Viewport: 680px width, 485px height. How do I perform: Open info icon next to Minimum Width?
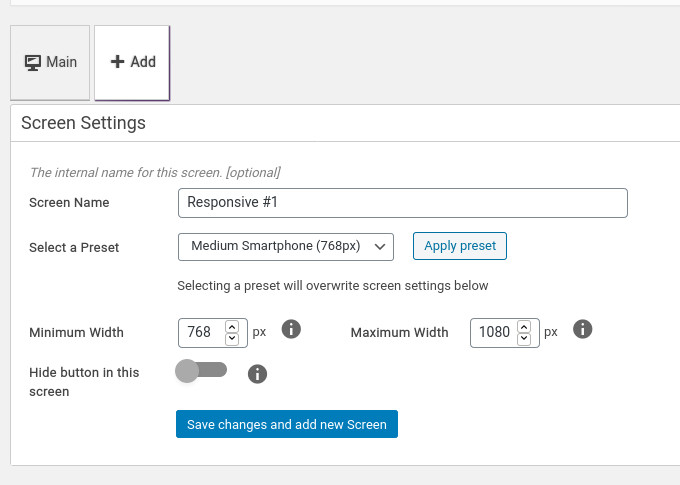click(x=291, y=329)
